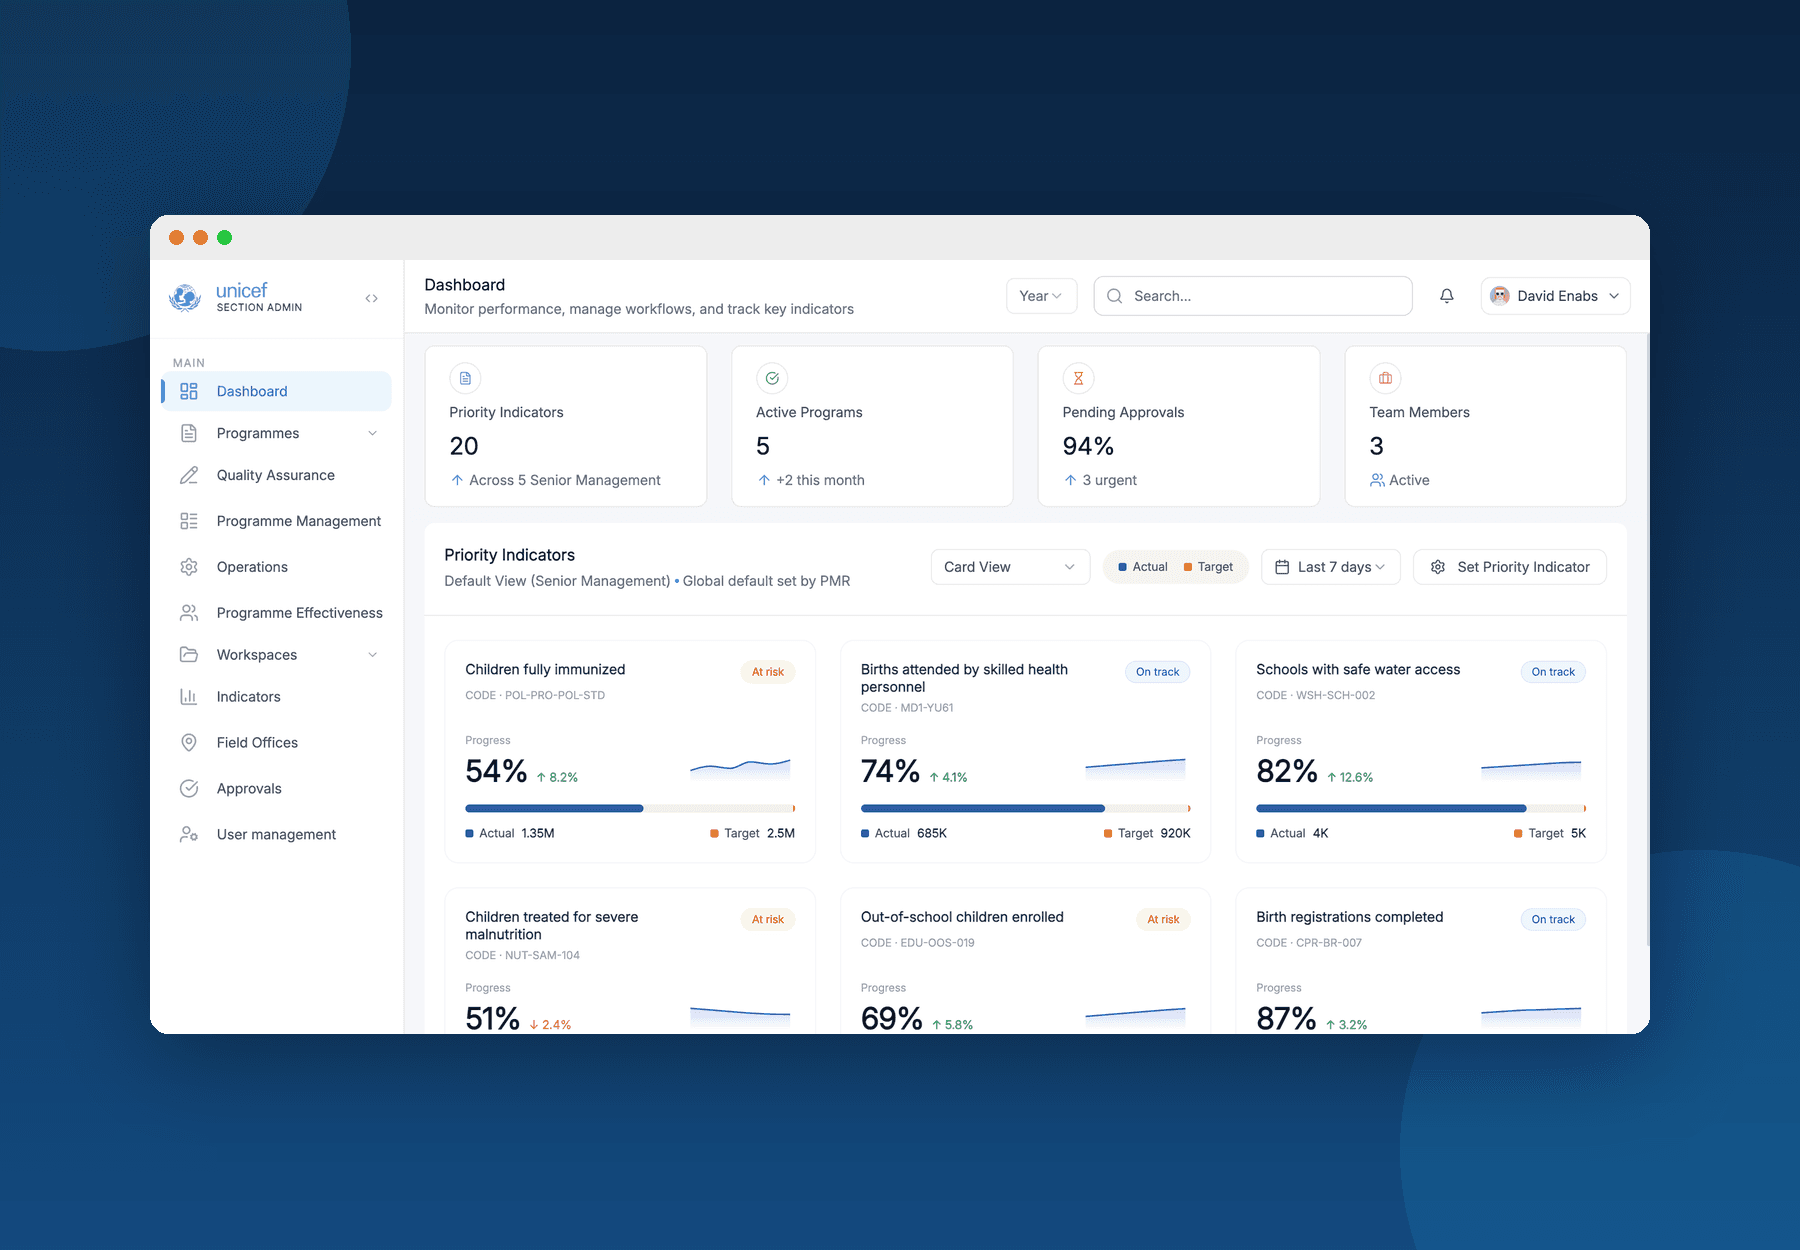Open the Last 7 days range dropdown
Viewport: 1800px width, 1250px height.
click(x=1330, y=567)
